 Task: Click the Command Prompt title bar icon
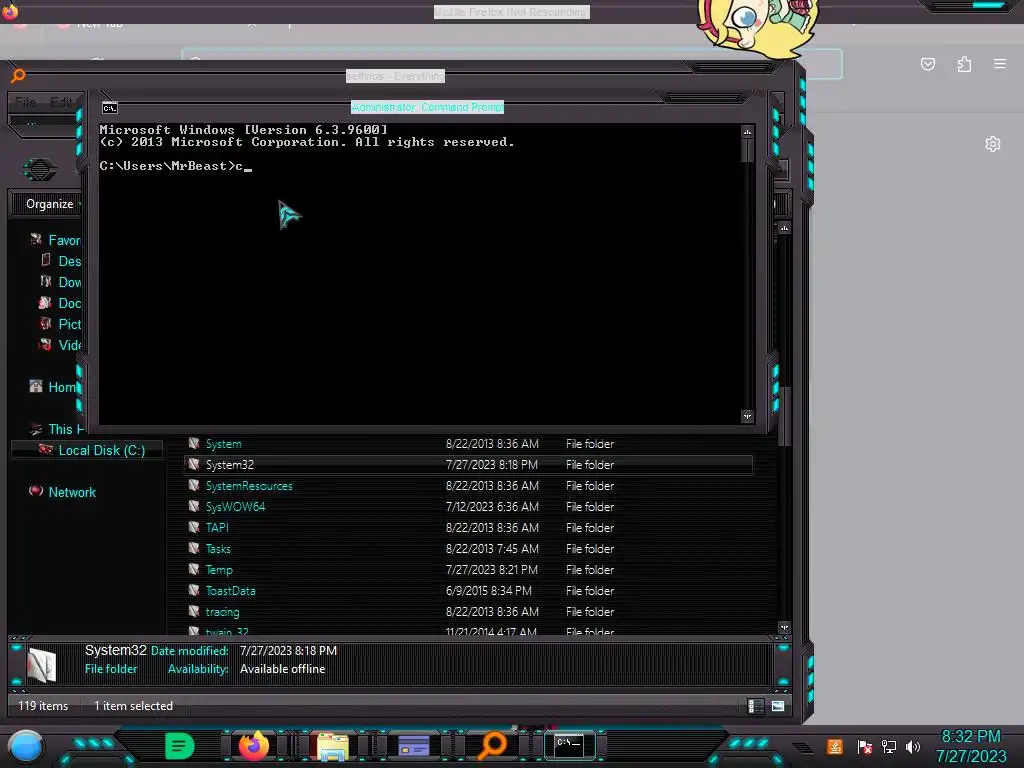110,108
